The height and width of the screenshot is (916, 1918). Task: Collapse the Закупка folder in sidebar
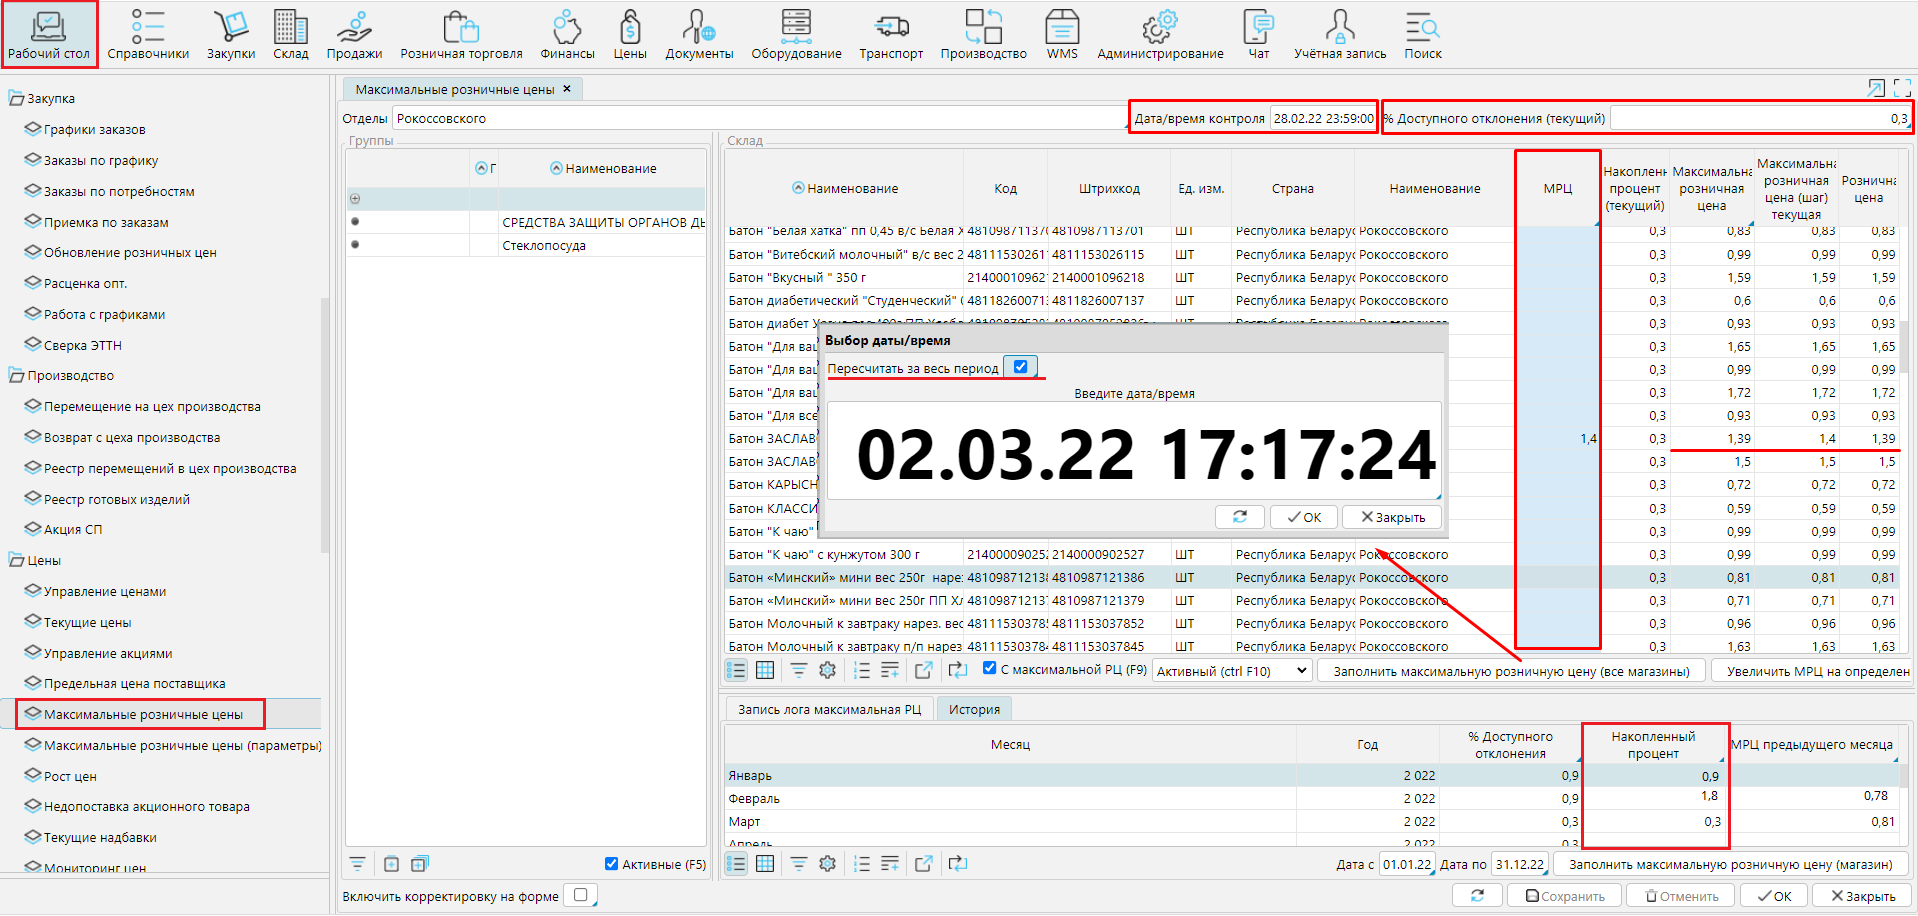[16, 98]
